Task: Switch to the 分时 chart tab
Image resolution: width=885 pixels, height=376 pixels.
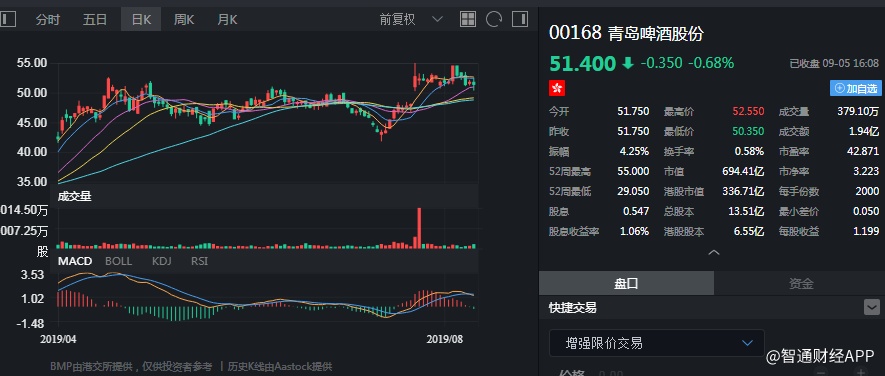Action: click(x=47, y=20)
